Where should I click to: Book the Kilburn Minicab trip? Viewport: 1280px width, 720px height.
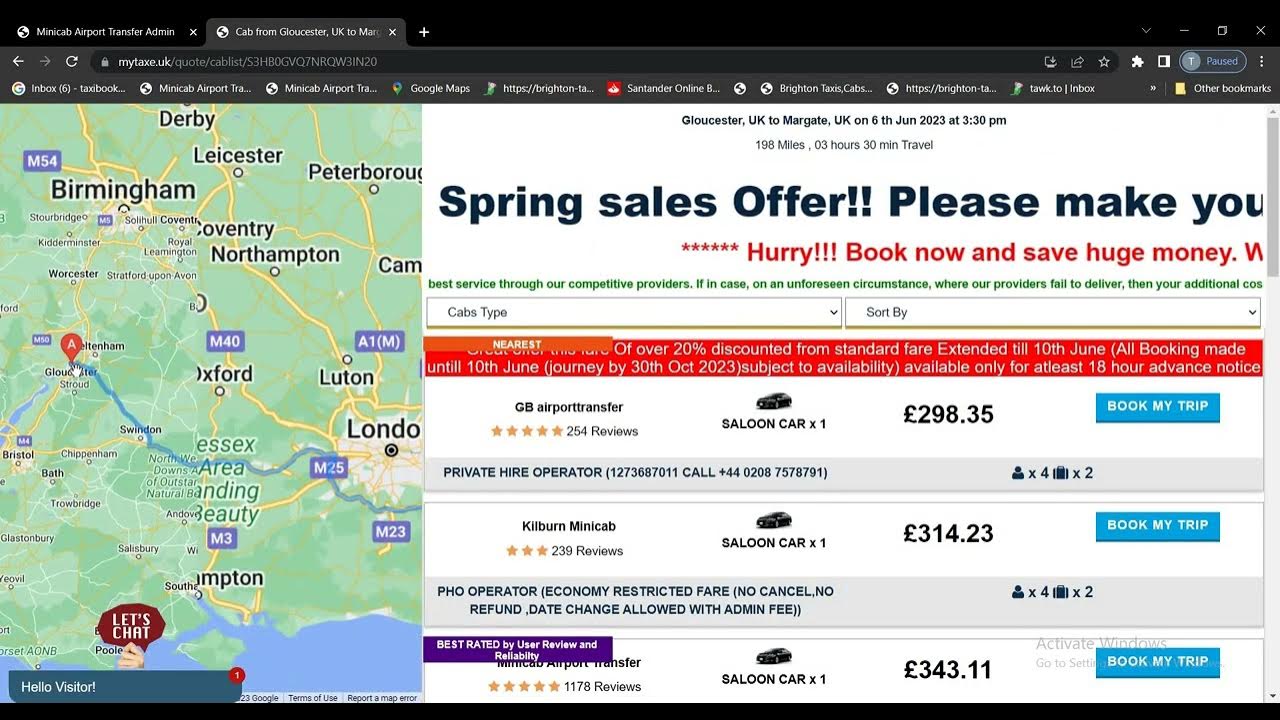click(x=1157, y=526)
